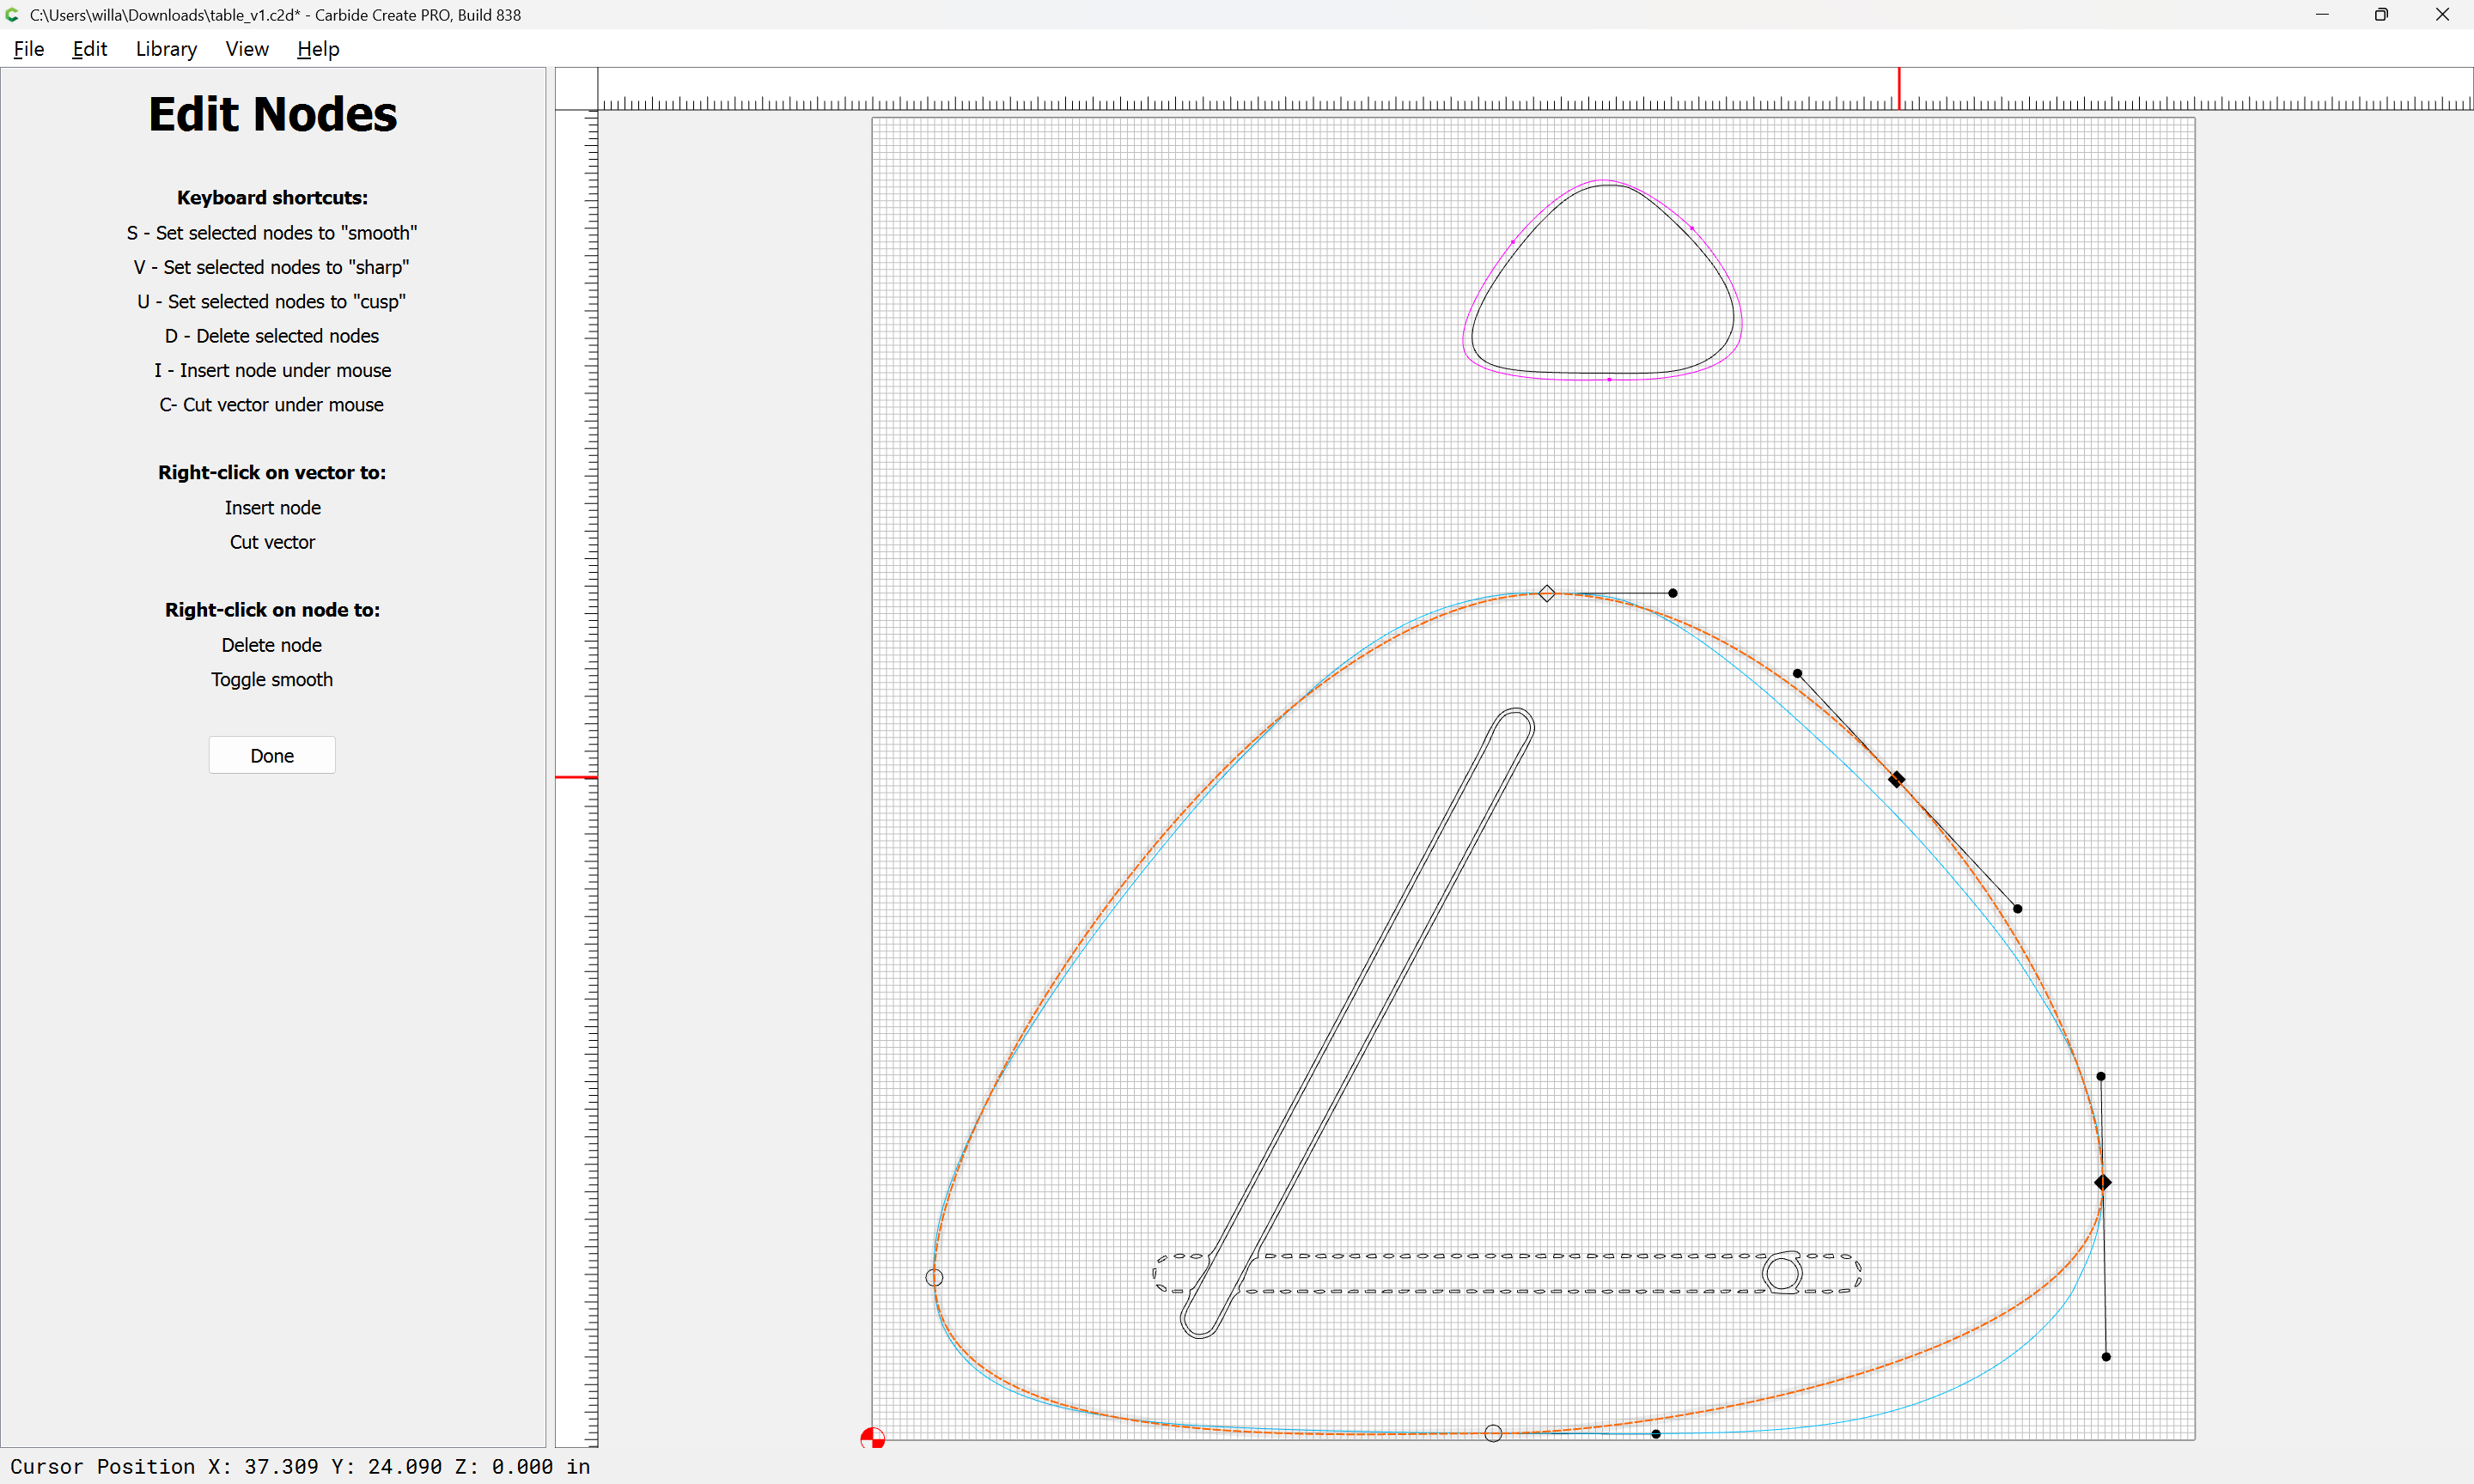Click the upper handle dot above right diamond node
This screenshot has height=1484, width=2474.
pos(2101,1077)
